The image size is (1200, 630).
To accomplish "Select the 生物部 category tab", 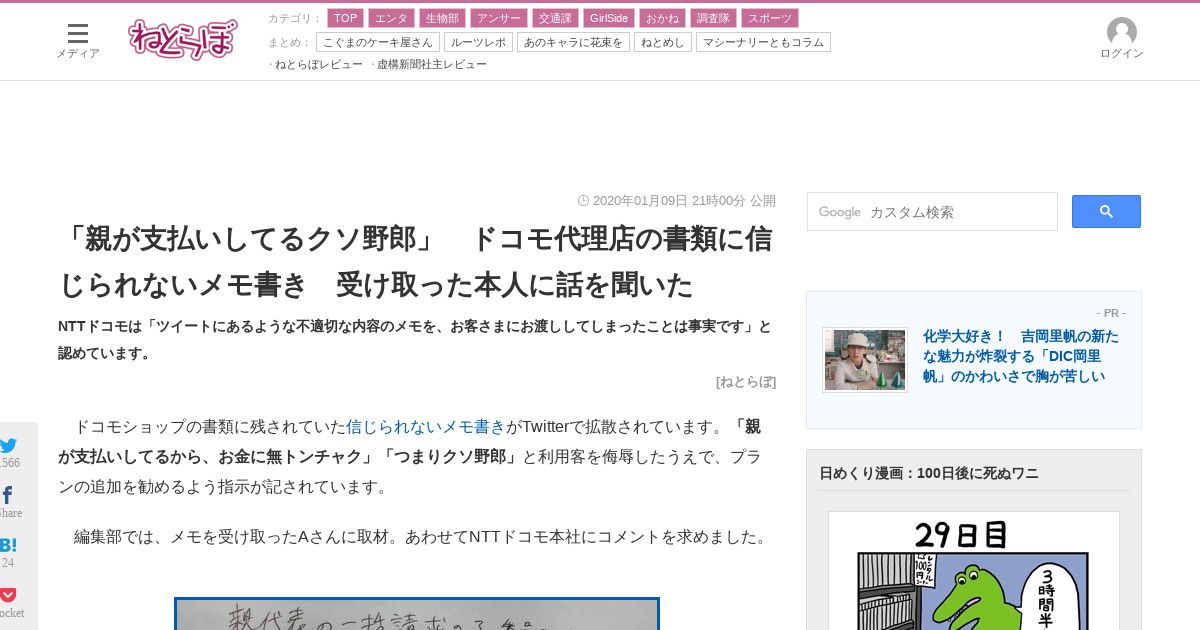I will [442, 18].
